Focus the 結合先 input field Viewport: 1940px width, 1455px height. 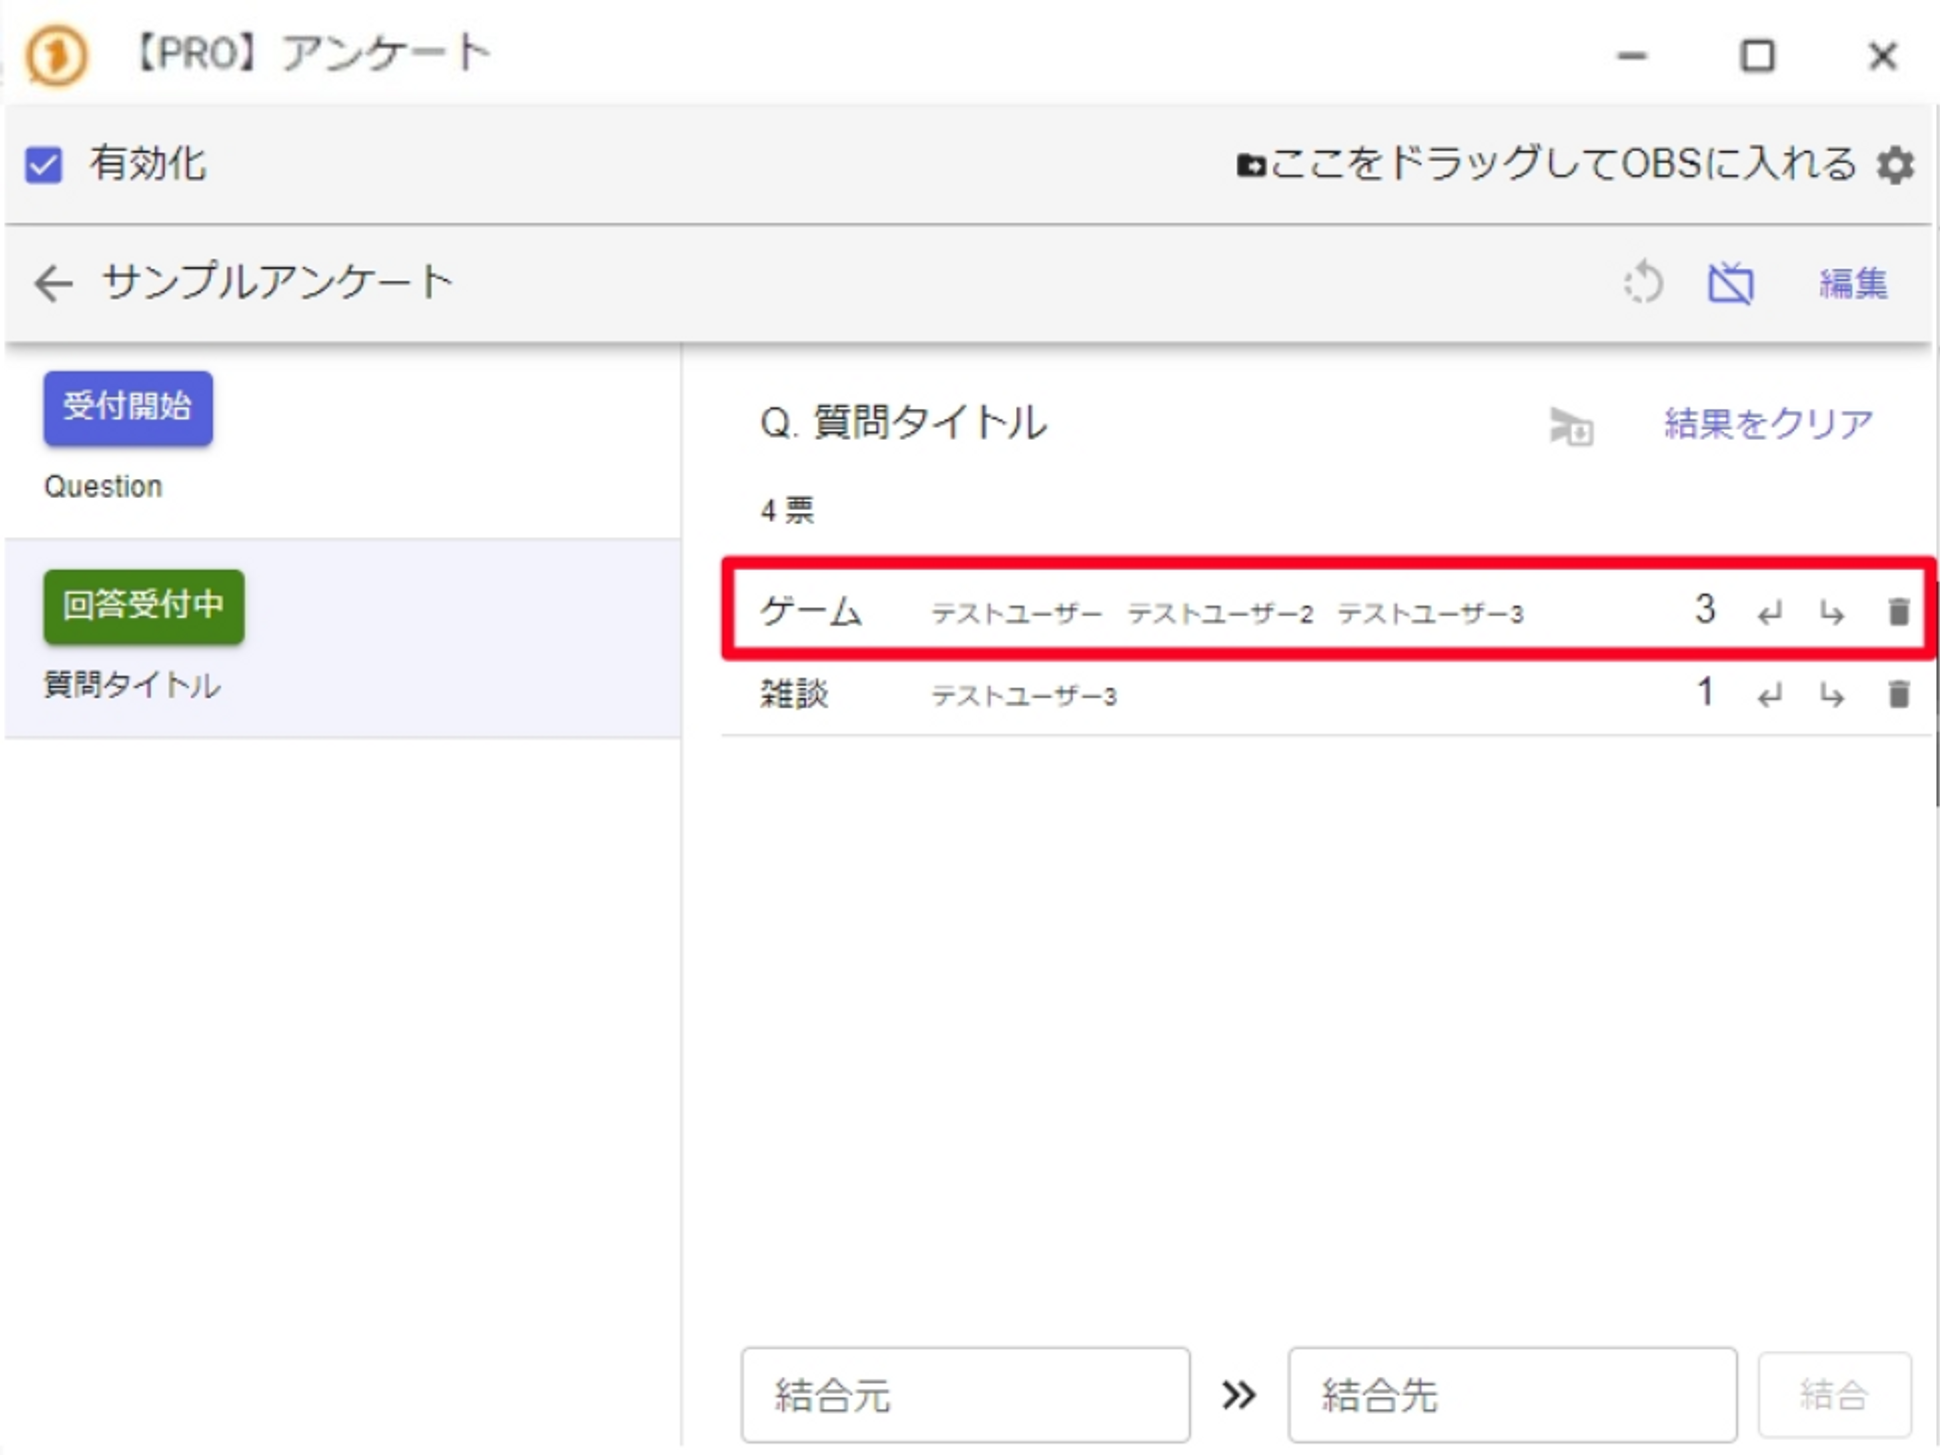(1511, 1394)
